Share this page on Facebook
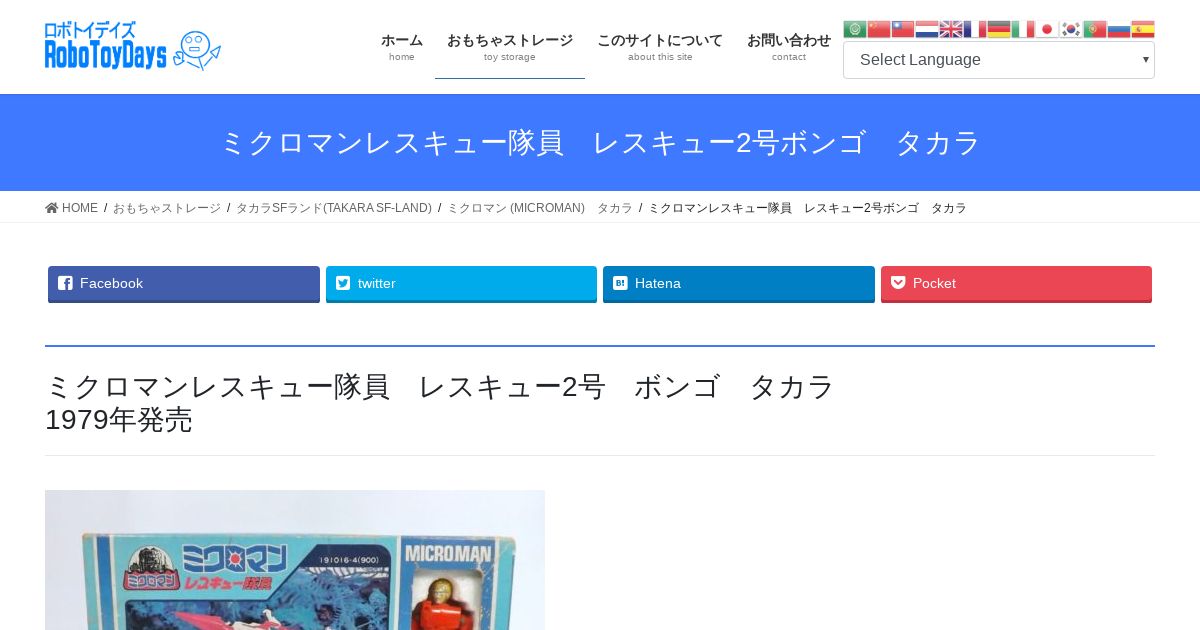 click(x=184, y=284)
